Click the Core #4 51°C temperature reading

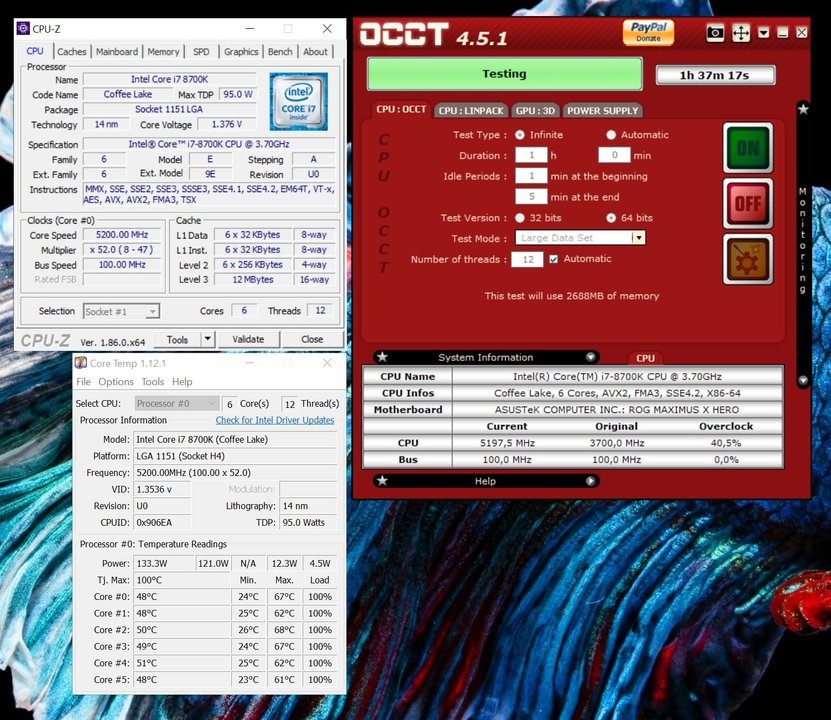coord(181,663)
